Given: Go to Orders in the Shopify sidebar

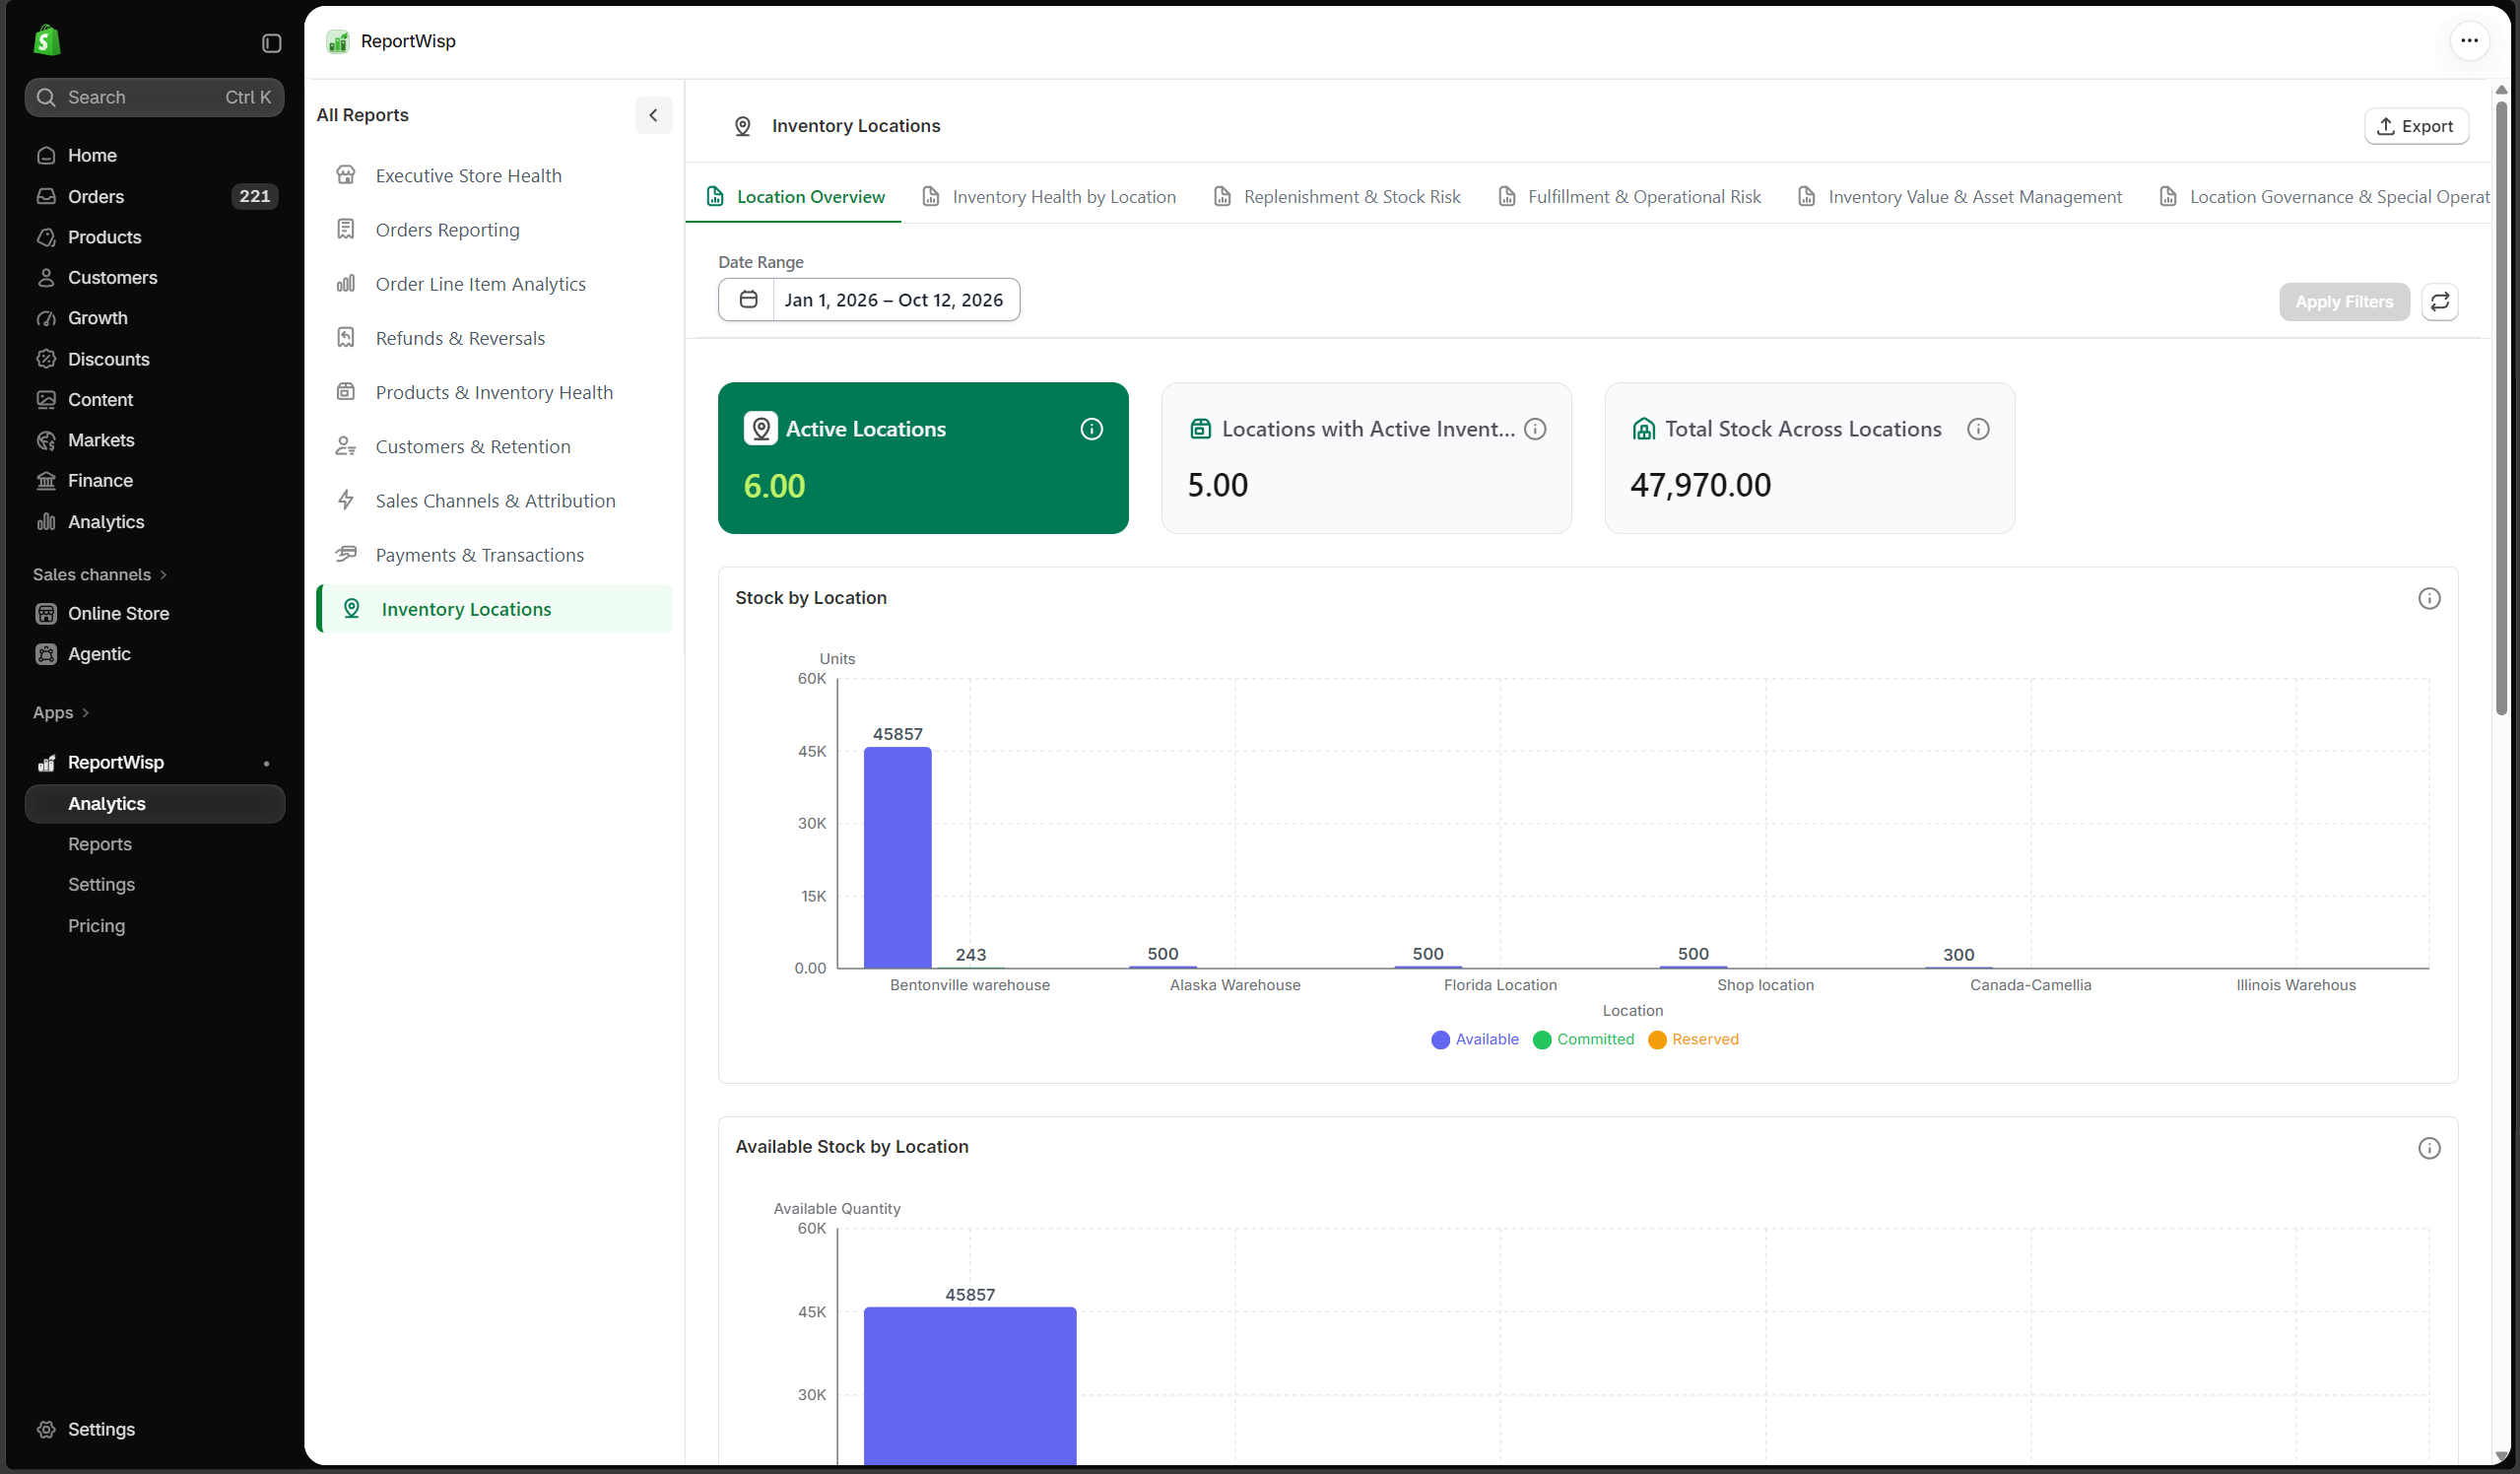Looking at the screenshot, I should [155, 196].
